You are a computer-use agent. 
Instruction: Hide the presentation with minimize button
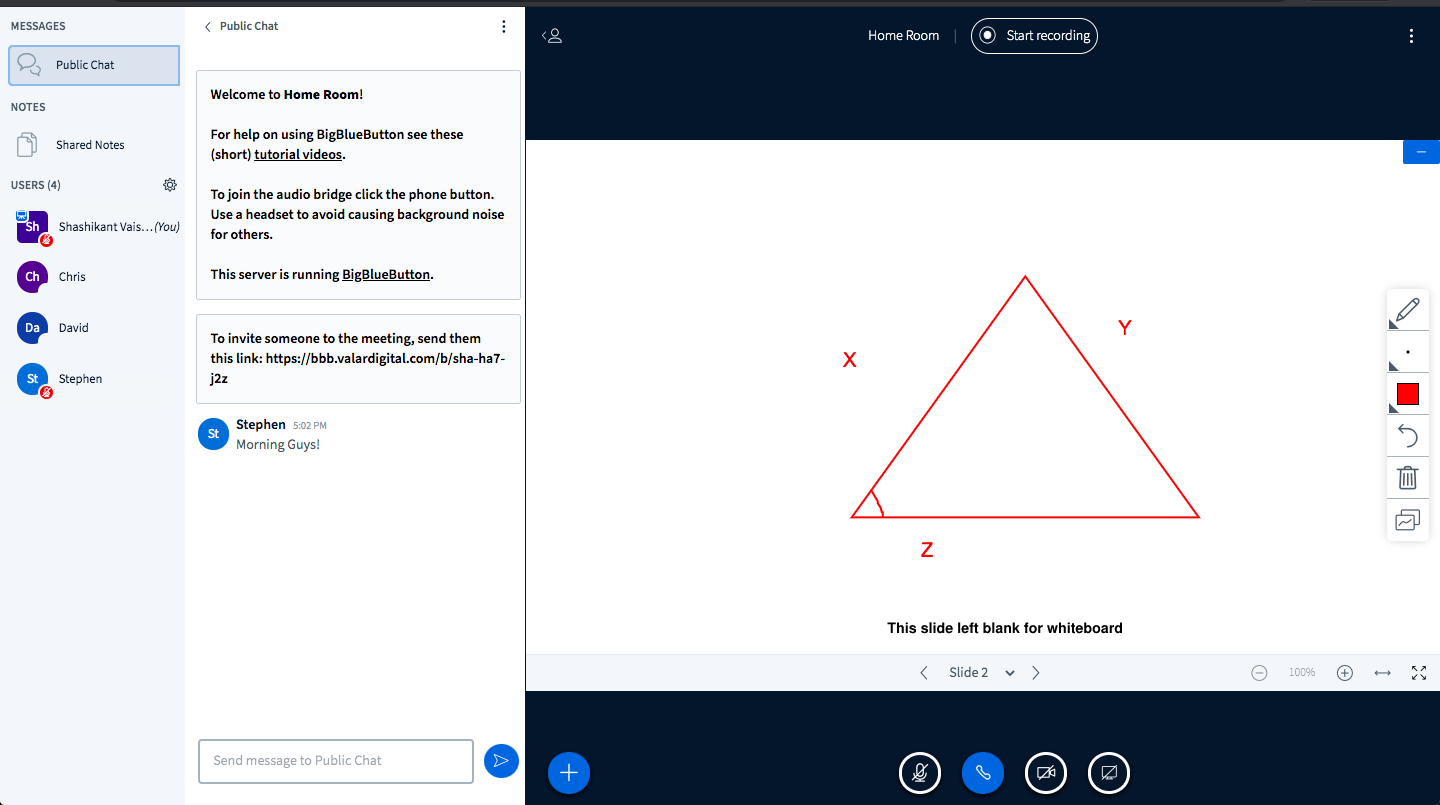point(1421,152)
